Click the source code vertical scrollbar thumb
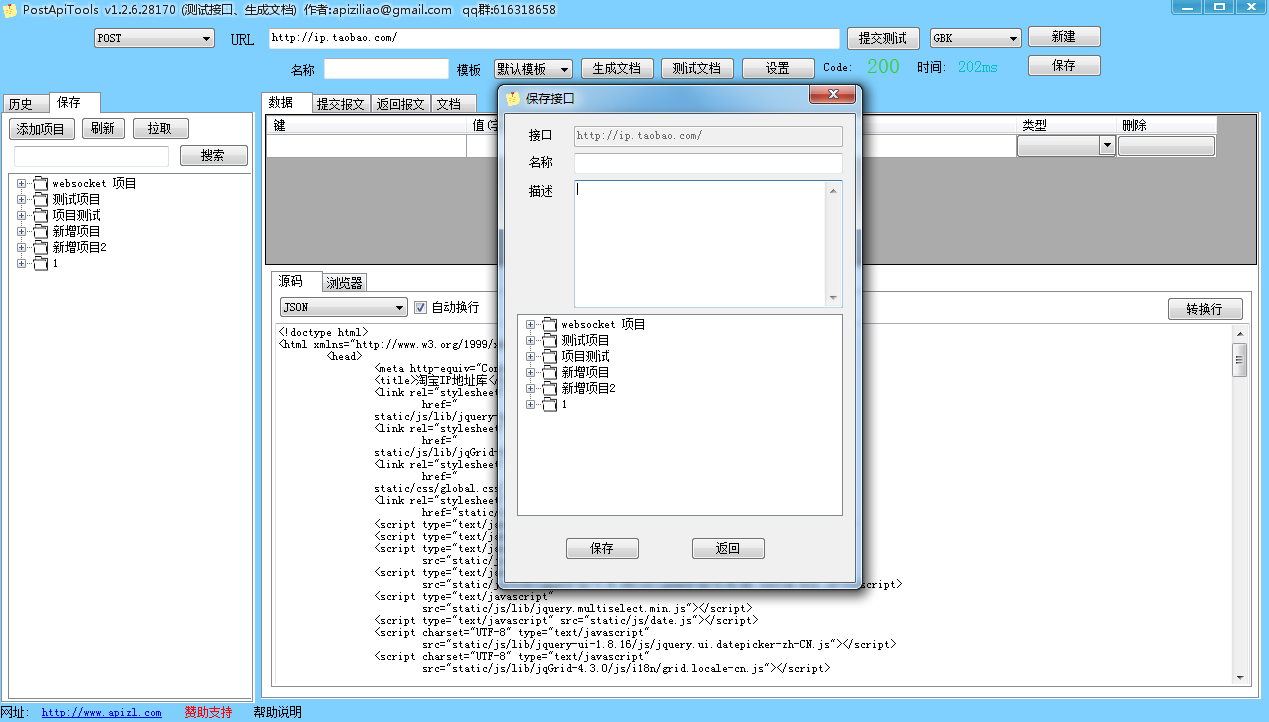 [x=1240, y=359]
